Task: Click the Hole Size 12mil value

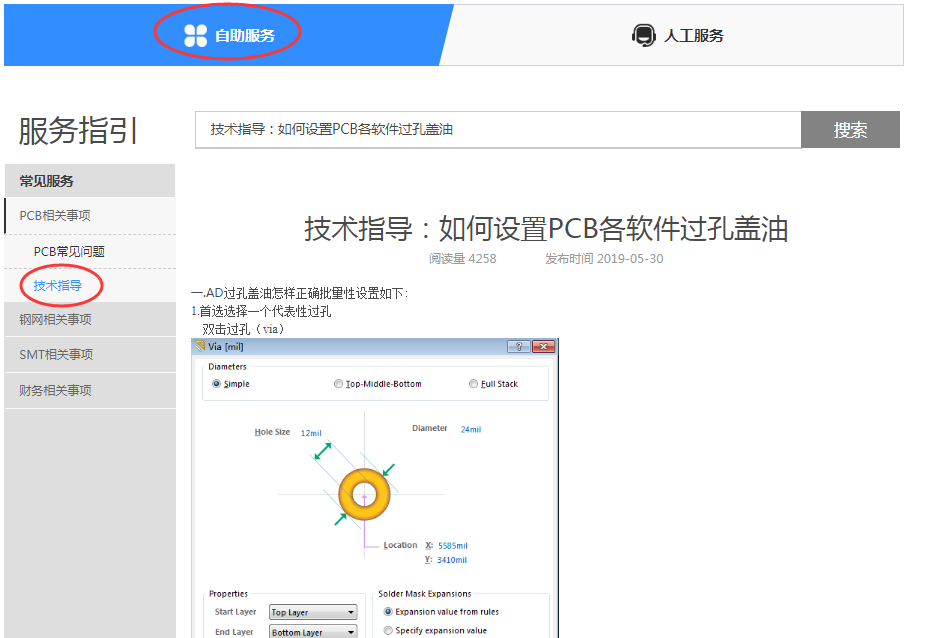Action: 311,433
